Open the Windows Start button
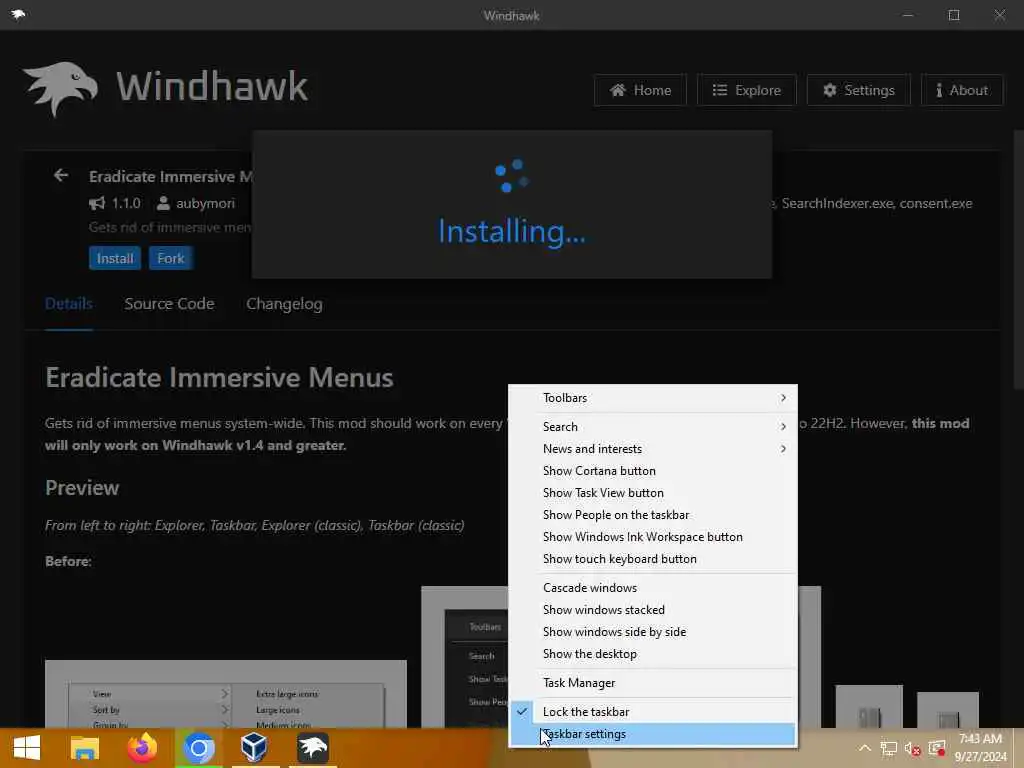 tap(27, 748)
